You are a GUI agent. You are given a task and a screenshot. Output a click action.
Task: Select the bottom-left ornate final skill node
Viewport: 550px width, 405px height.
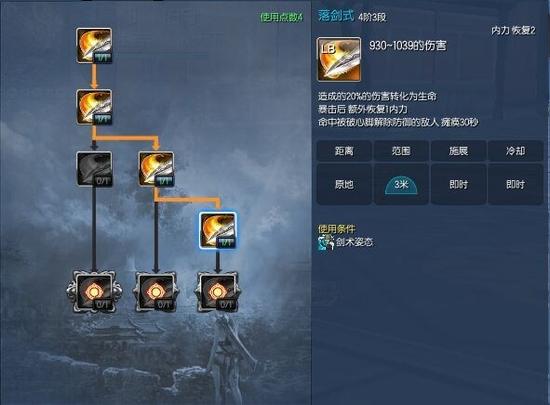point(94,292)
